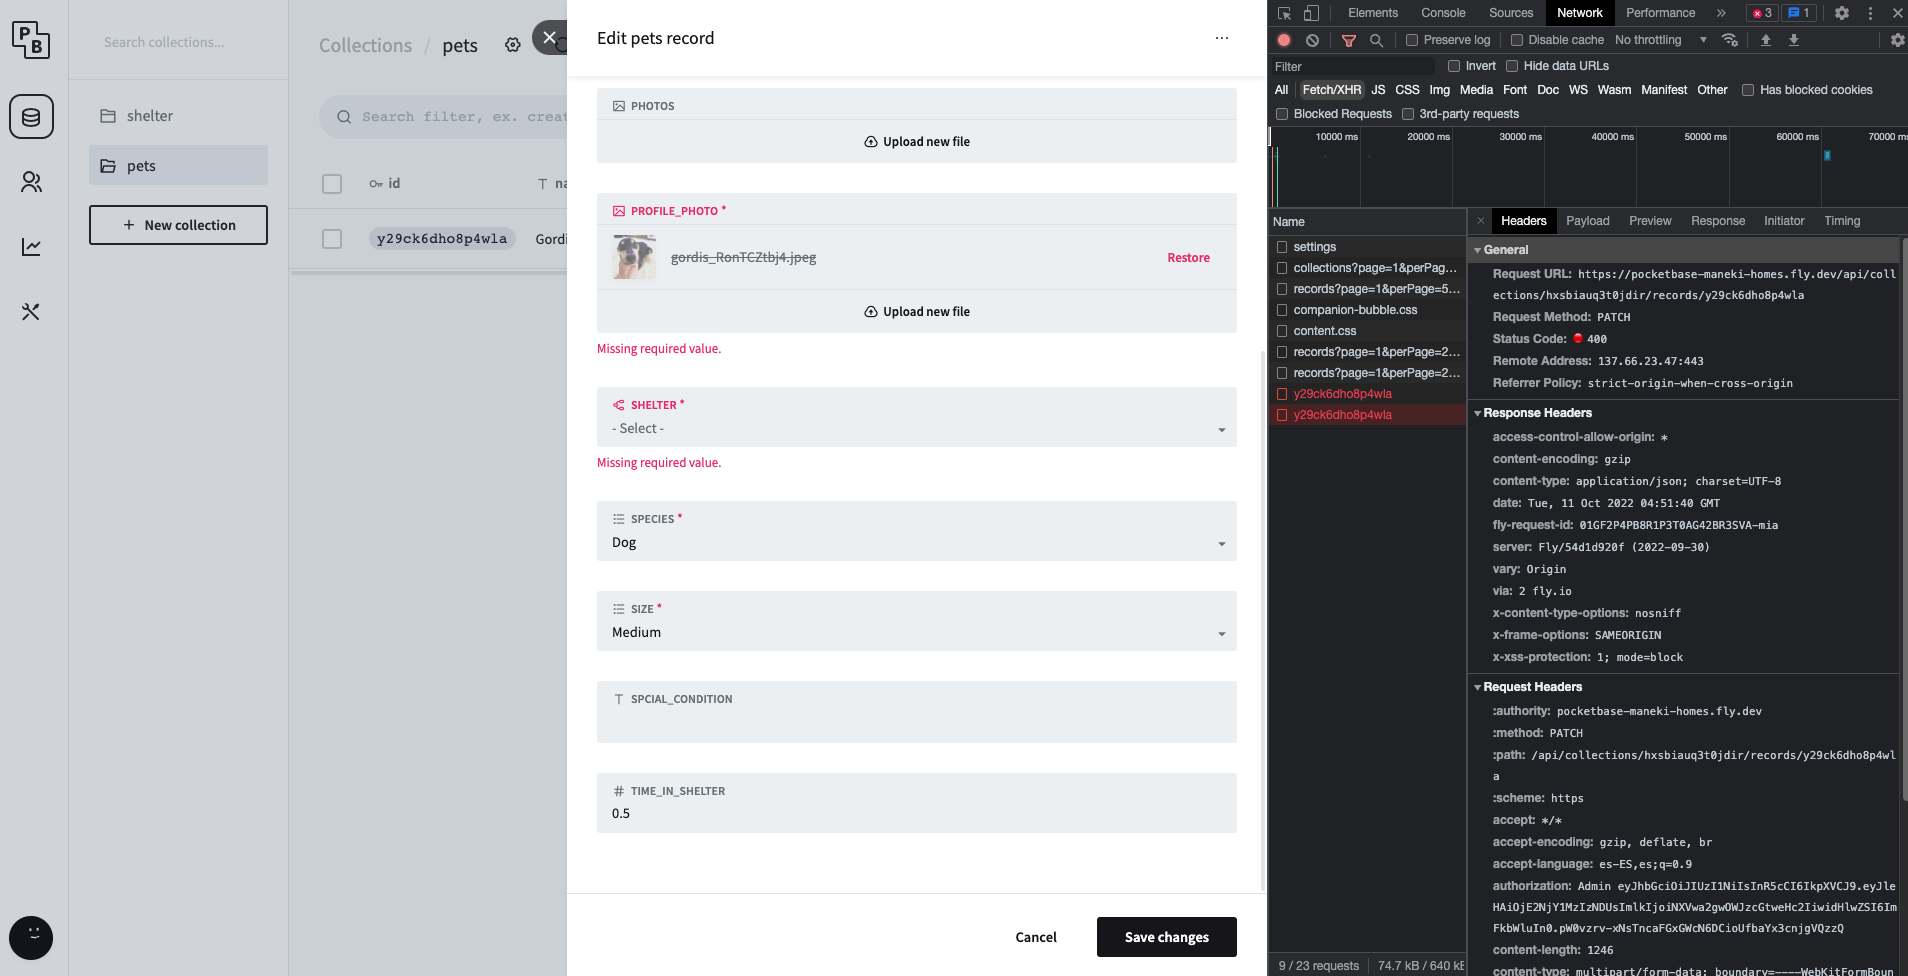The width and height of the screenshot is (1908, 976).
Task: Open the SPECIES dropdown showing Dog
Action: click(917, 531)
